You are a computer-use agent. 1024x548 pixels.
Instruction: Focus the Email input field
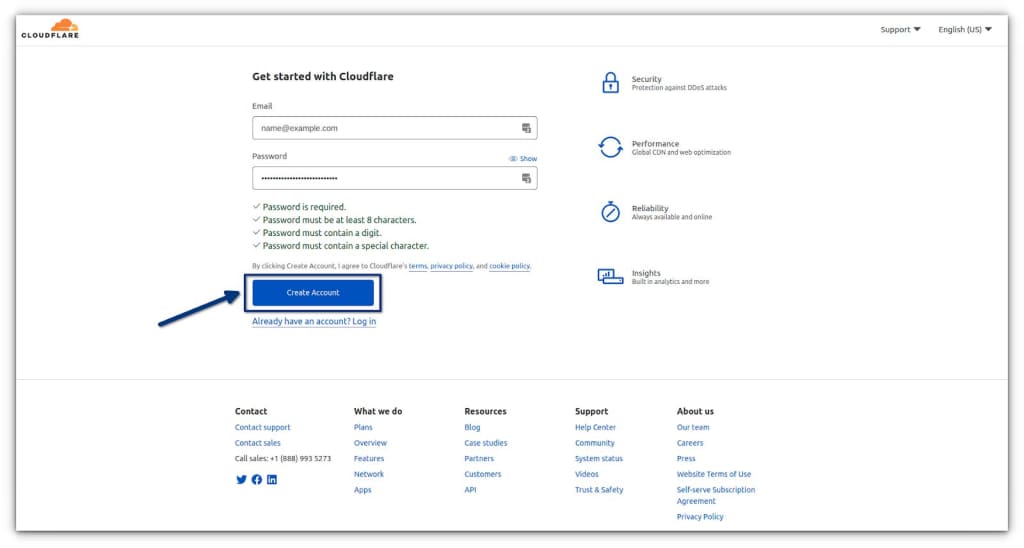pos(394,128)
